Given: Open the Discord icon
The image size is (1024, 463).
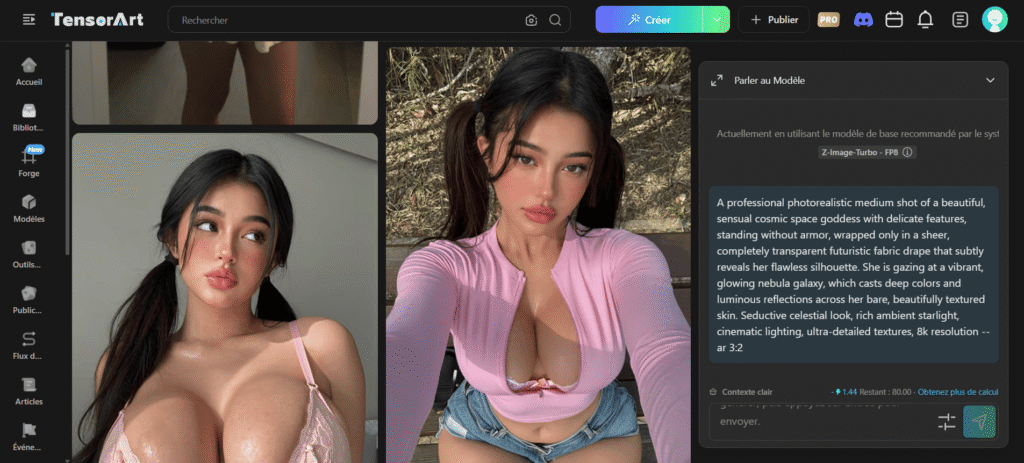Looking at the screenshot, I should coord(863,20).
